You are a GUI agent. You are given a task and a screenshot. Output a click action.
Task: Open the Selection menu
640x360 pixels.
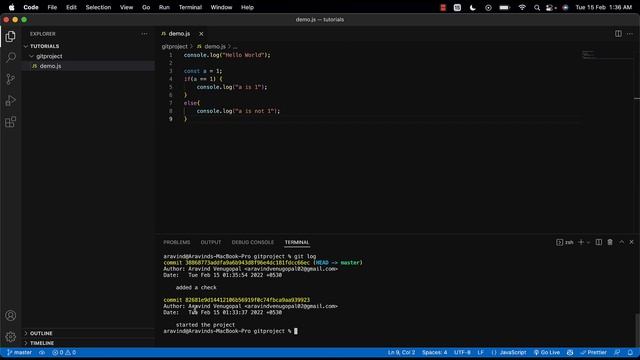98,7
